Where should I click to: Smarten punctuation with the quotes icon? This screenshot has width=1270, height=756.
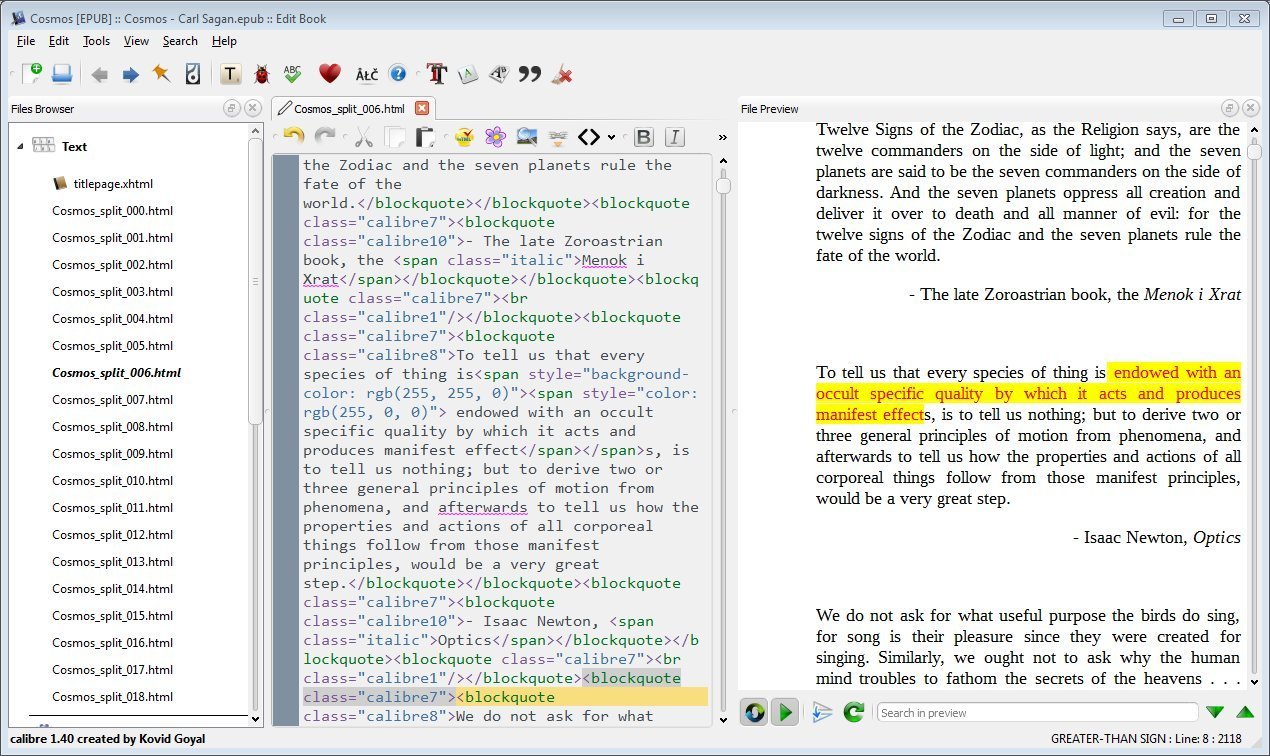(530, 74)
